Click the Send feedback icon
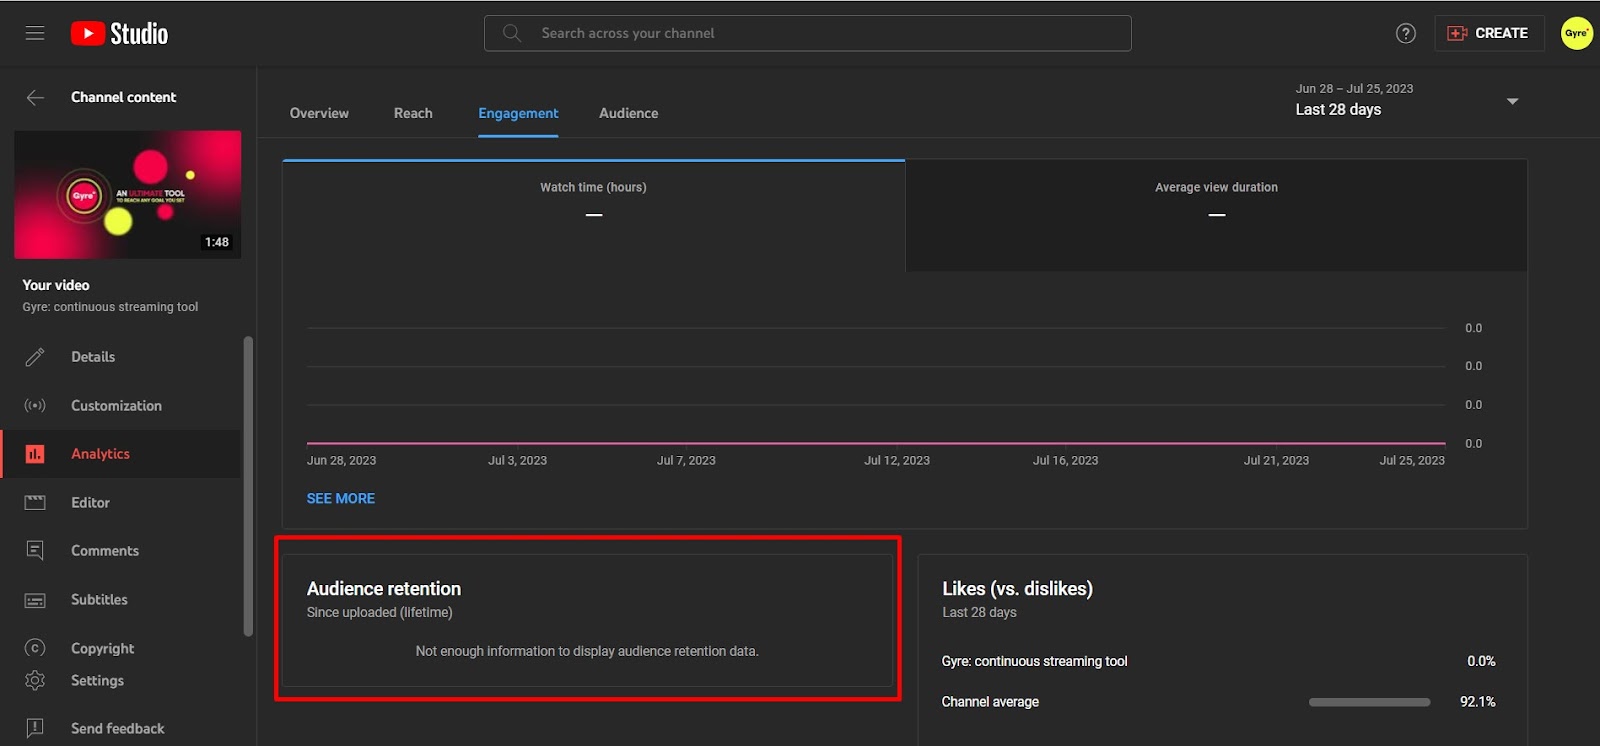1600x746 pixels. point(35,728)
